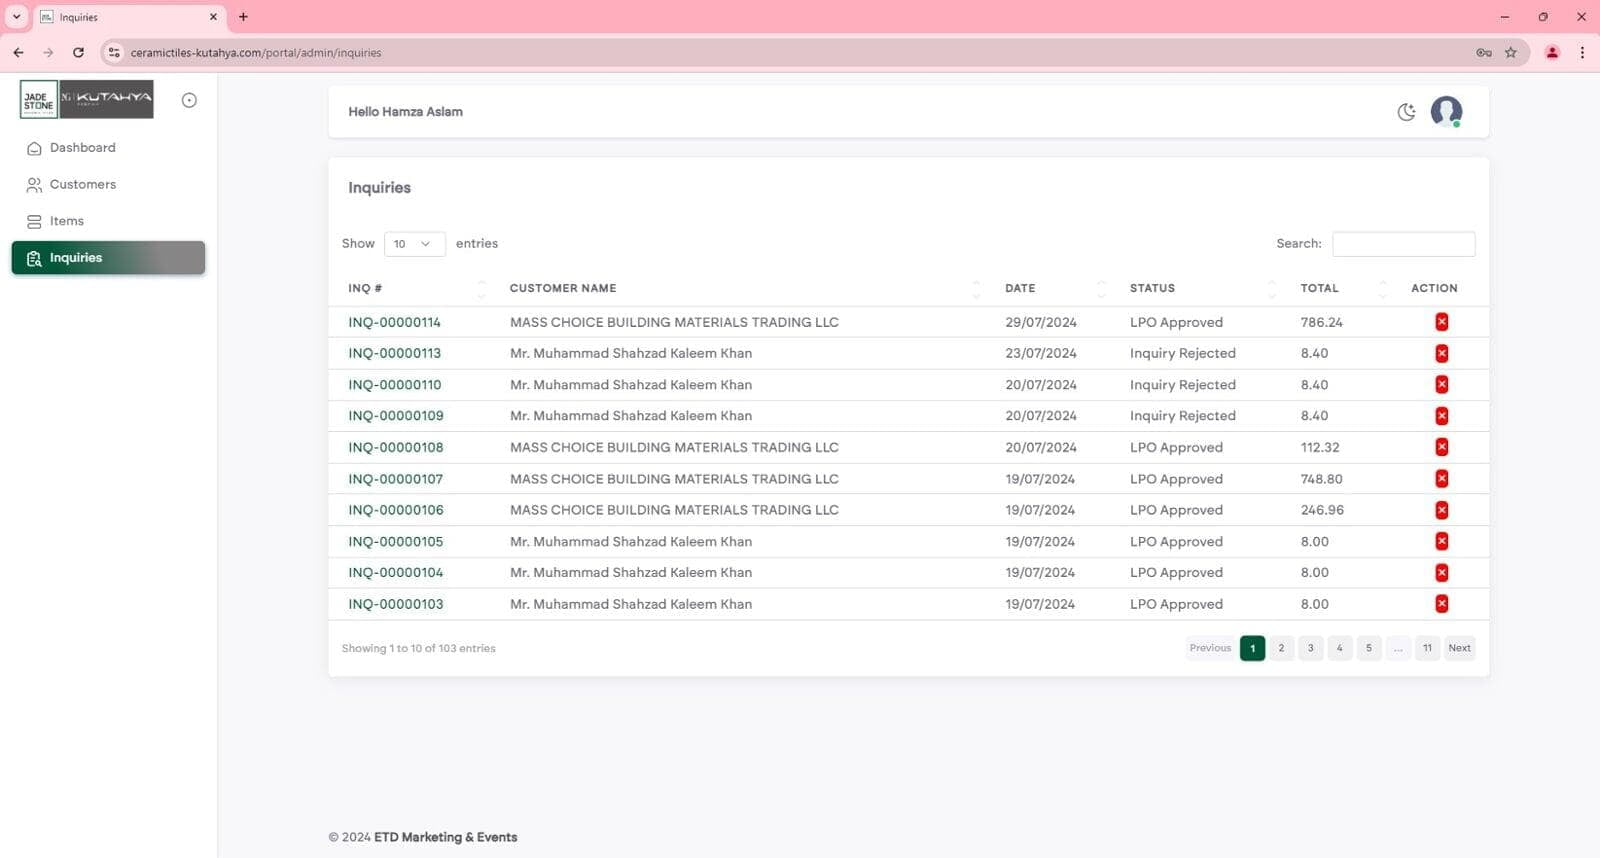
Task: Bookmark this page with star icon
Action: pyautogui.click(x=1510, y=53)
